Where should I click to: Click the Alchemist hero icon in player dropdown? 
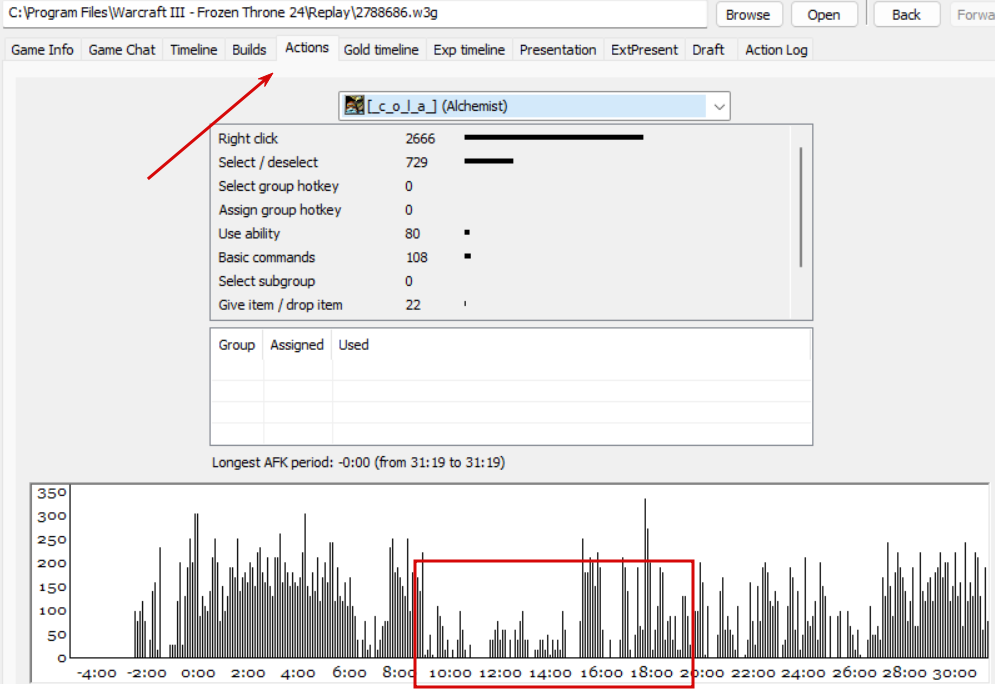click(x=354, y=105)
